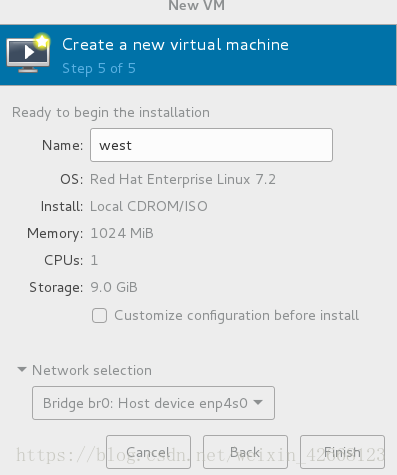Screen dimensions: 397x475
Task: Click the Name field containing west
Action: click(x=211, y=145)
